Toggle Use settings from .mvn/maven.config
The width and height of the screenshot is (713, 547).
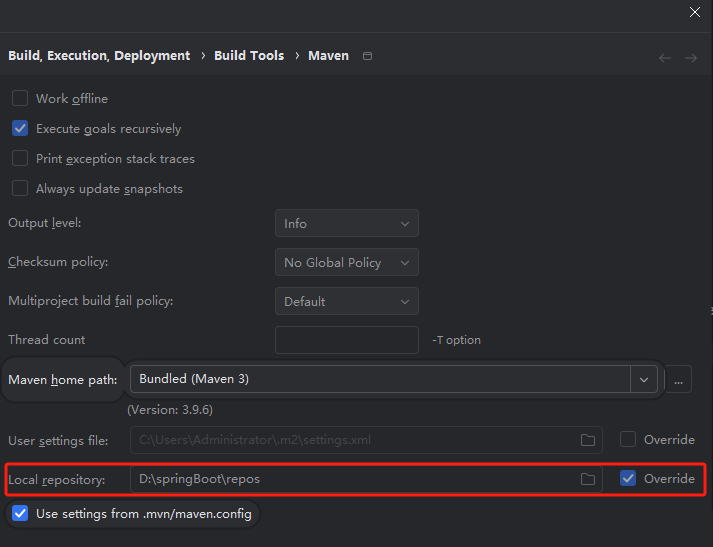(20, 513)
